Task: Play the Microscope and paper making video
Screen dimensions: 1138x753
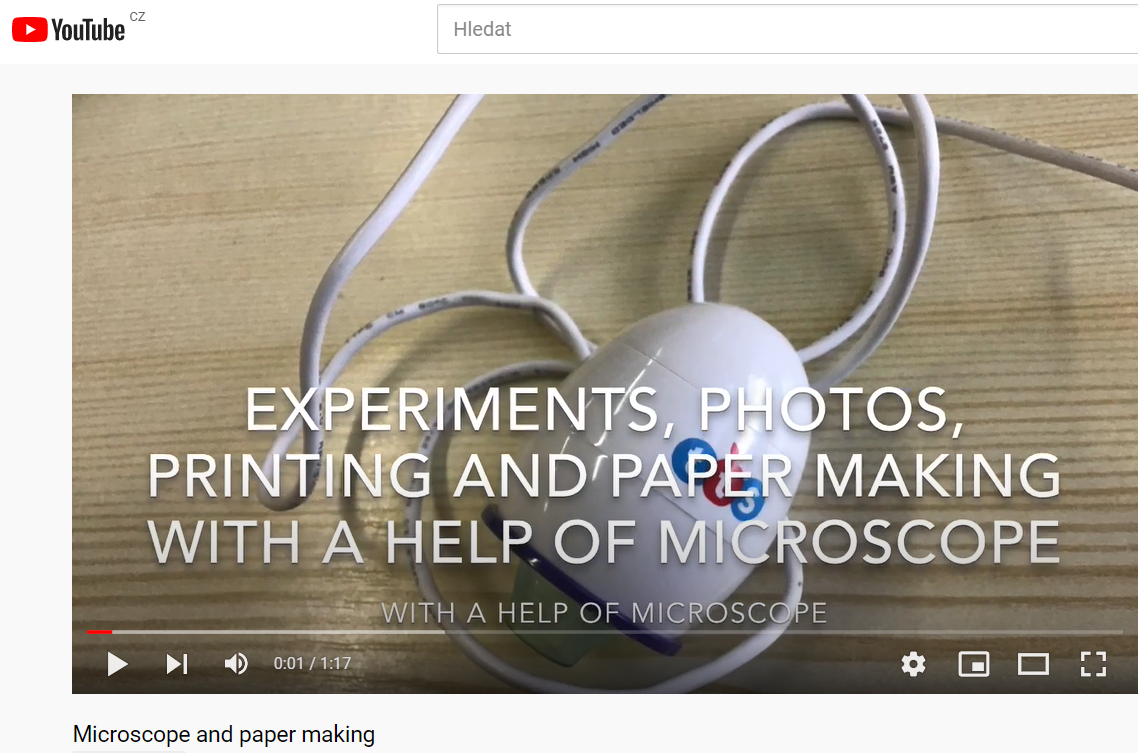Action: point(117,664)
